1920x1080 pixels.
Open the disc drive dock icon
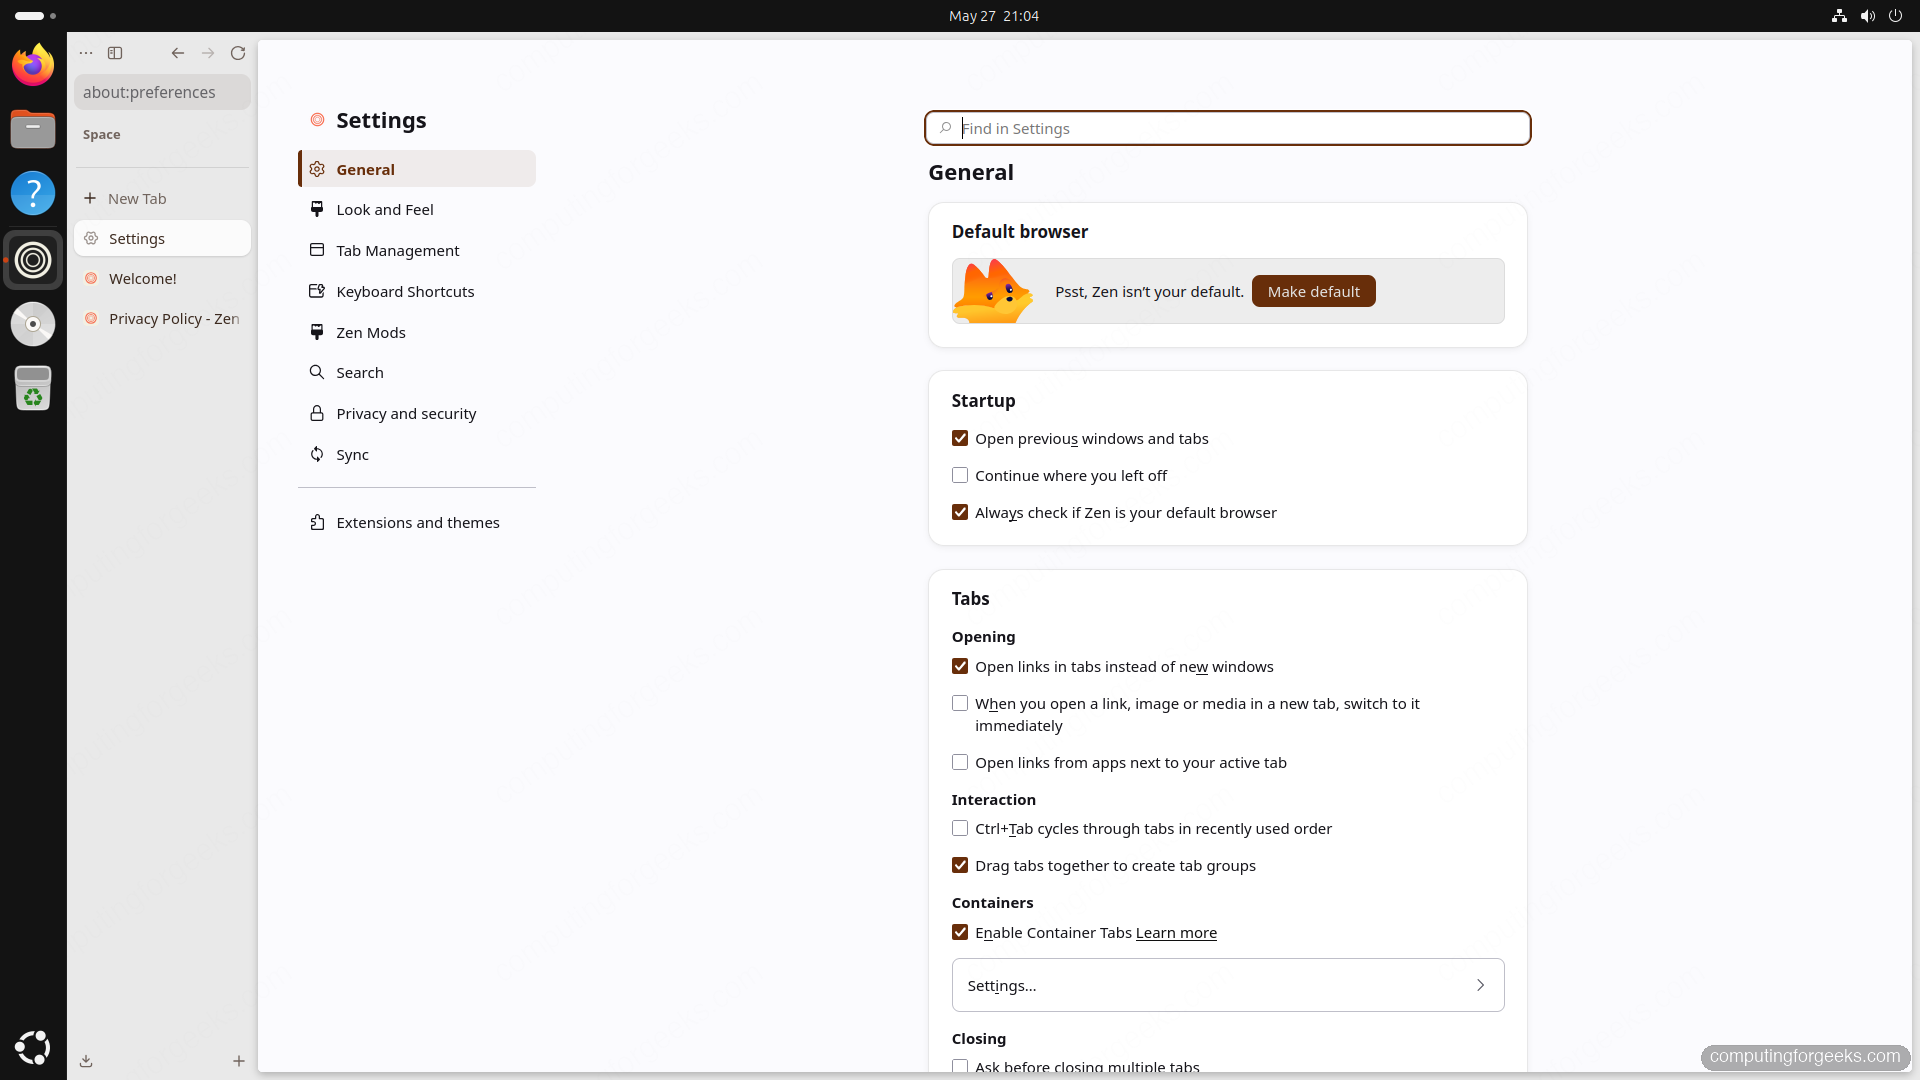(x=33, y=324)
